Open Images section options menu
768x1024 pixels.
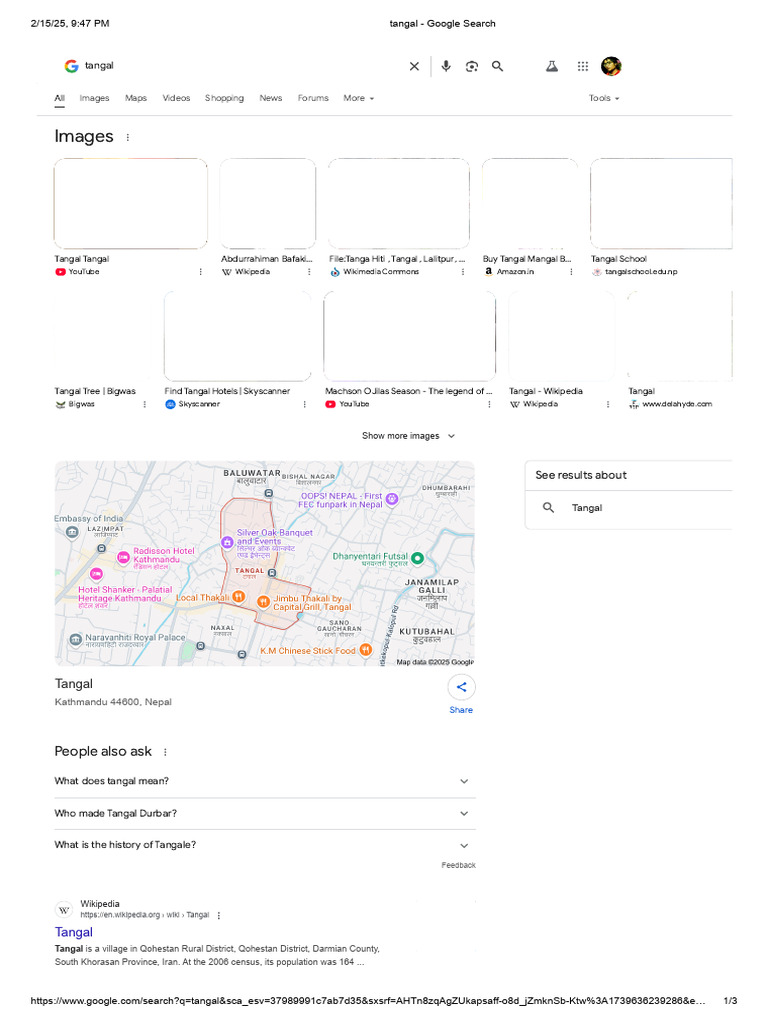pos(127,137)
